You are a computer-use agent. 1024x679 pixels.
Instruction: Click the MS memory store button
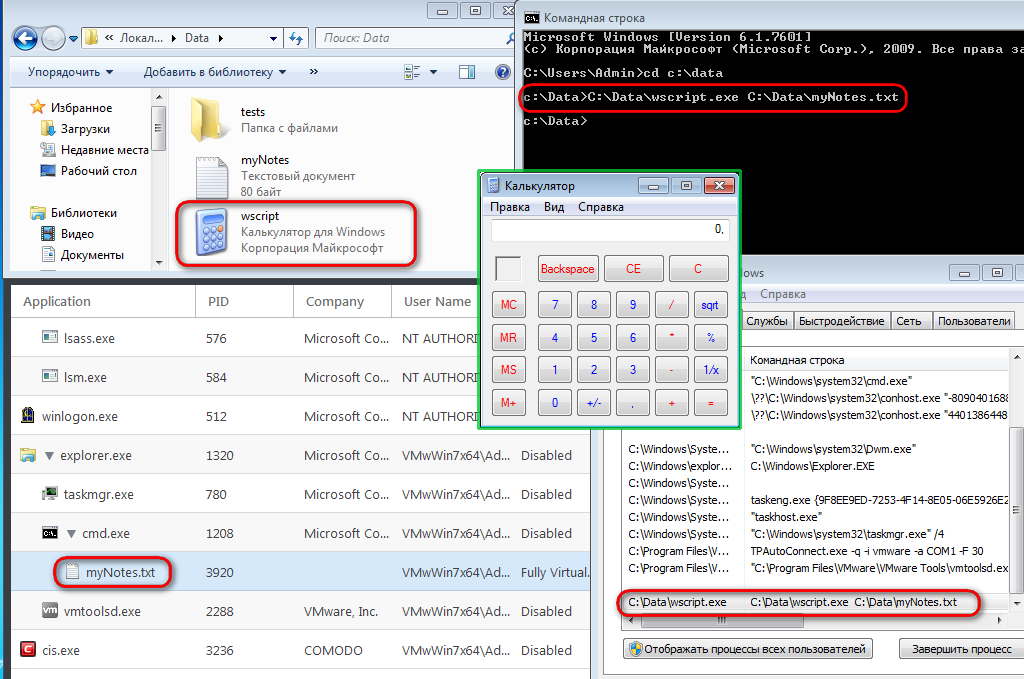[509, 370]
